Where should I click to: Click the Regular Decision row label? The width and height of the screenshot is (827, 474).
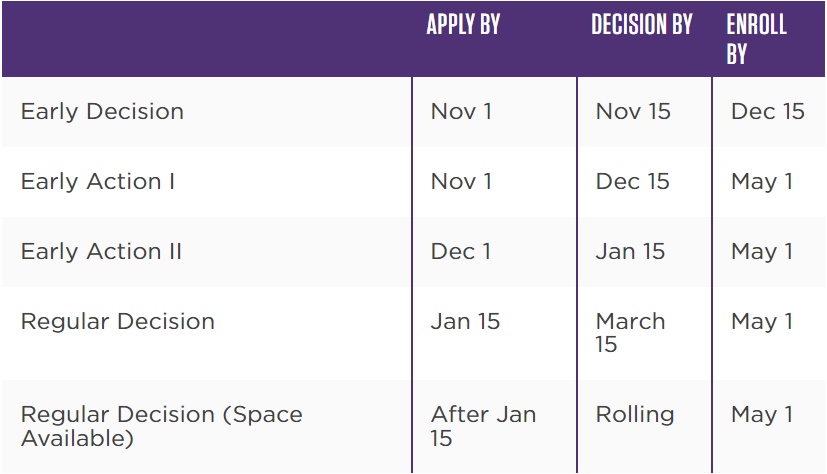118,321
